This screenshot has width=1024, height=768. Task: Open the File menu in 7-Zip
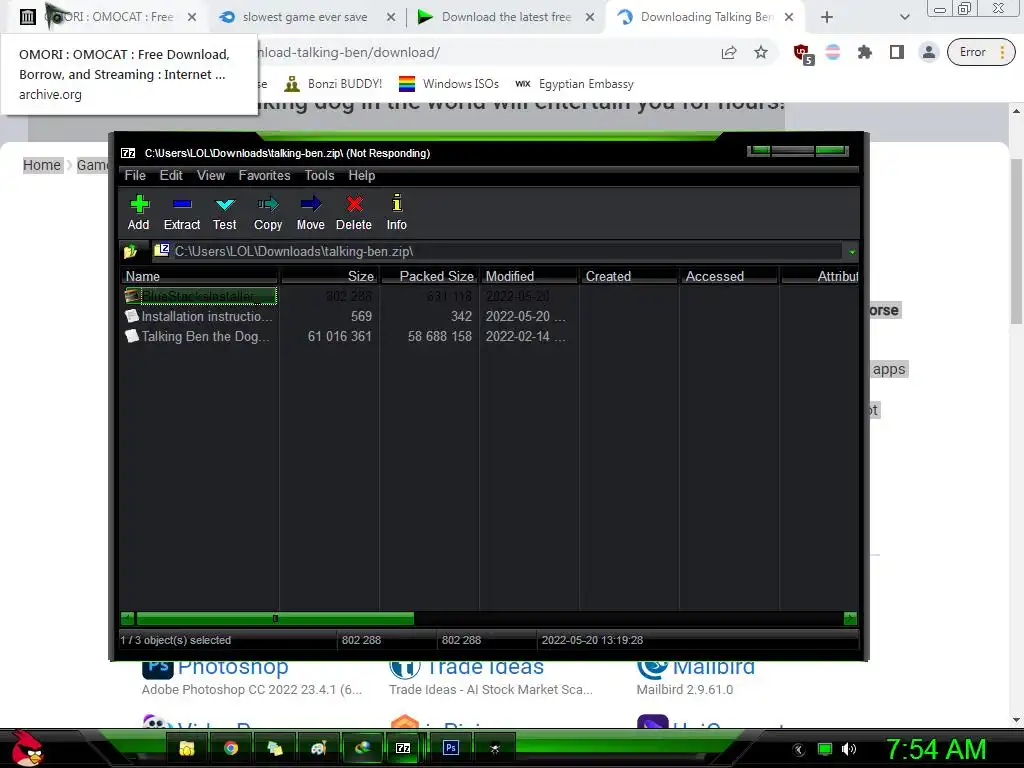(135, 176)
